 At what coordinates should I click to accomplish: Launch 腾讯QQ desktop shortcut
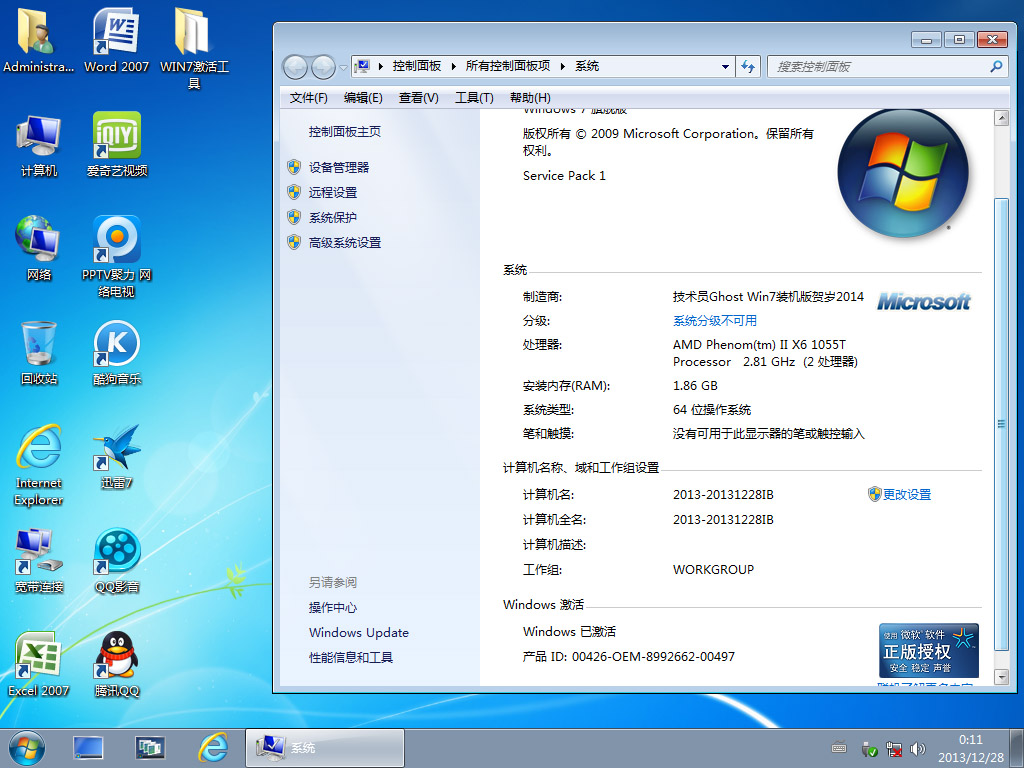coord(116,665)
